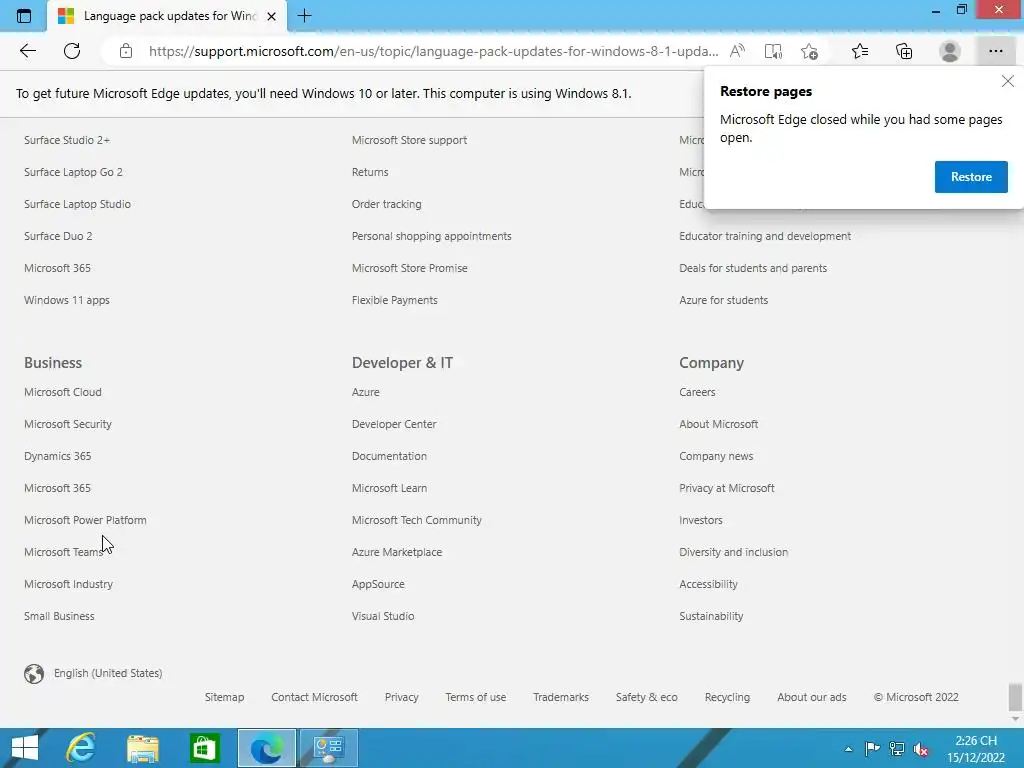
Task: Open Microsoft Tech Community link
Action: (417, 520)
